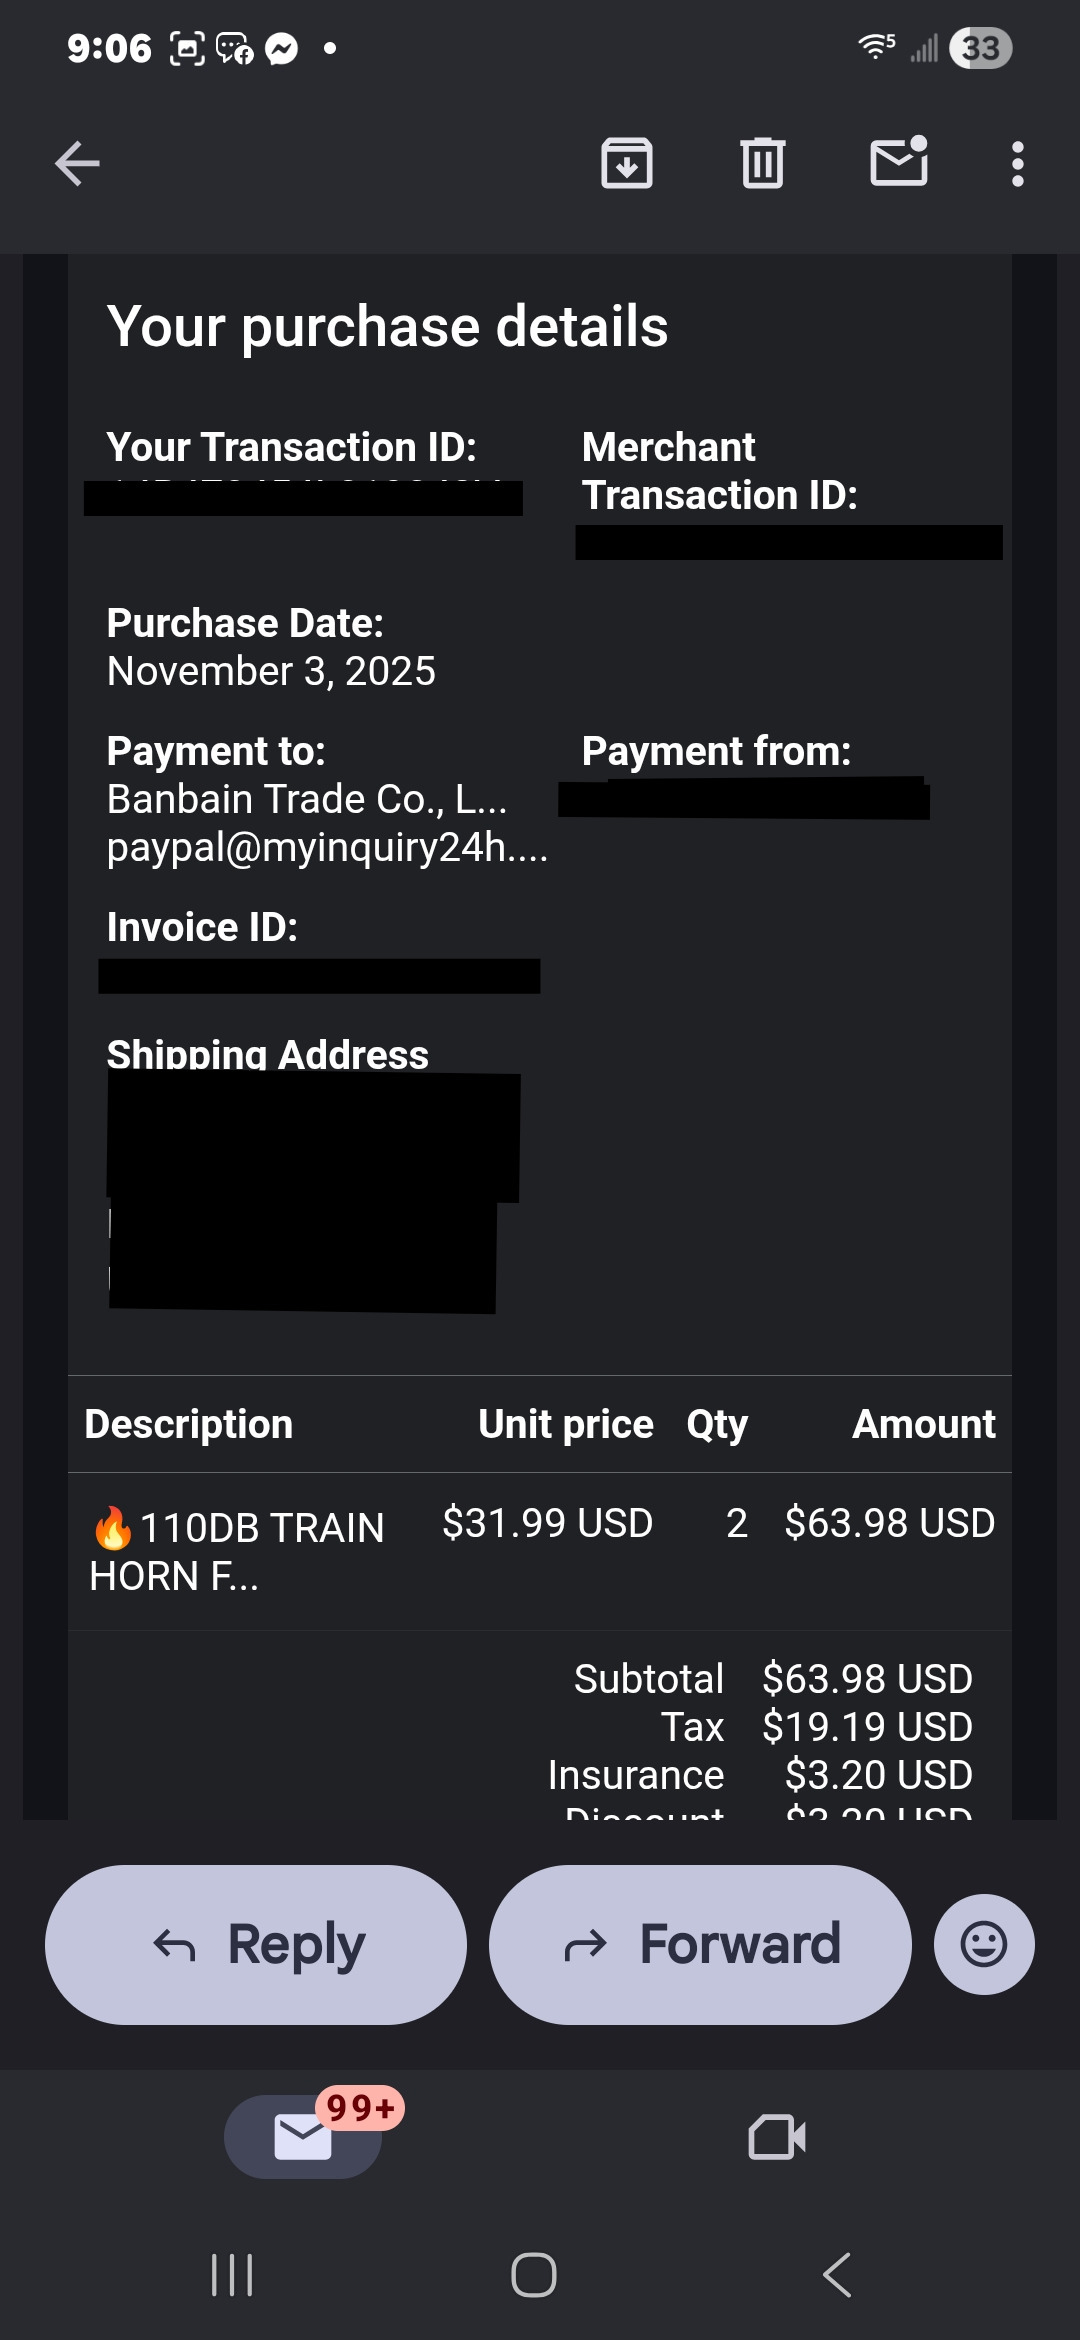Viewport: 1080px width, 2340px height.
Task: Tap the paypal@myinquiry24h email address
Action: click(327, 848)
